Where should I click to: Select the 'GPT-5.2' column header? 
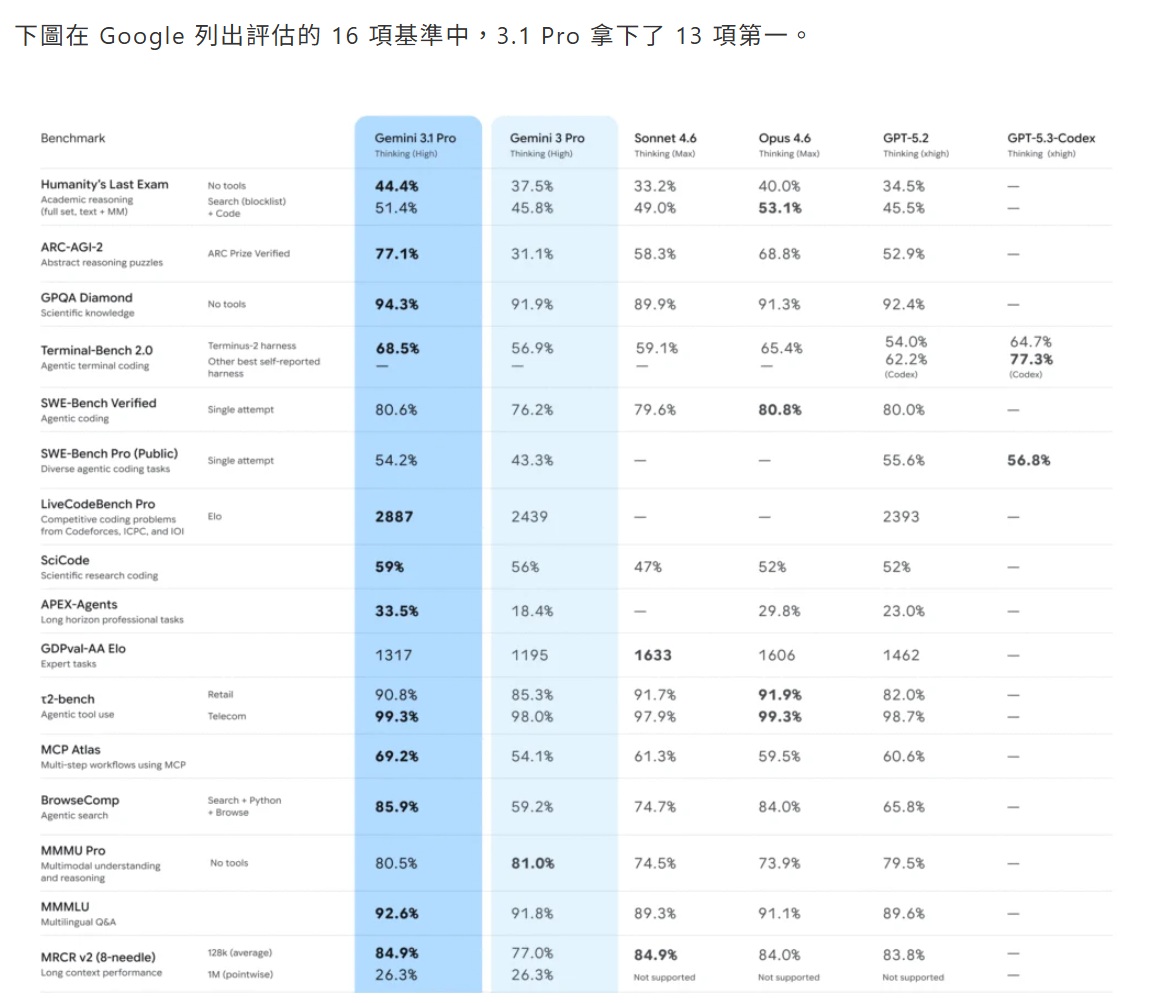pyautogui.click(x=906, y=138)
